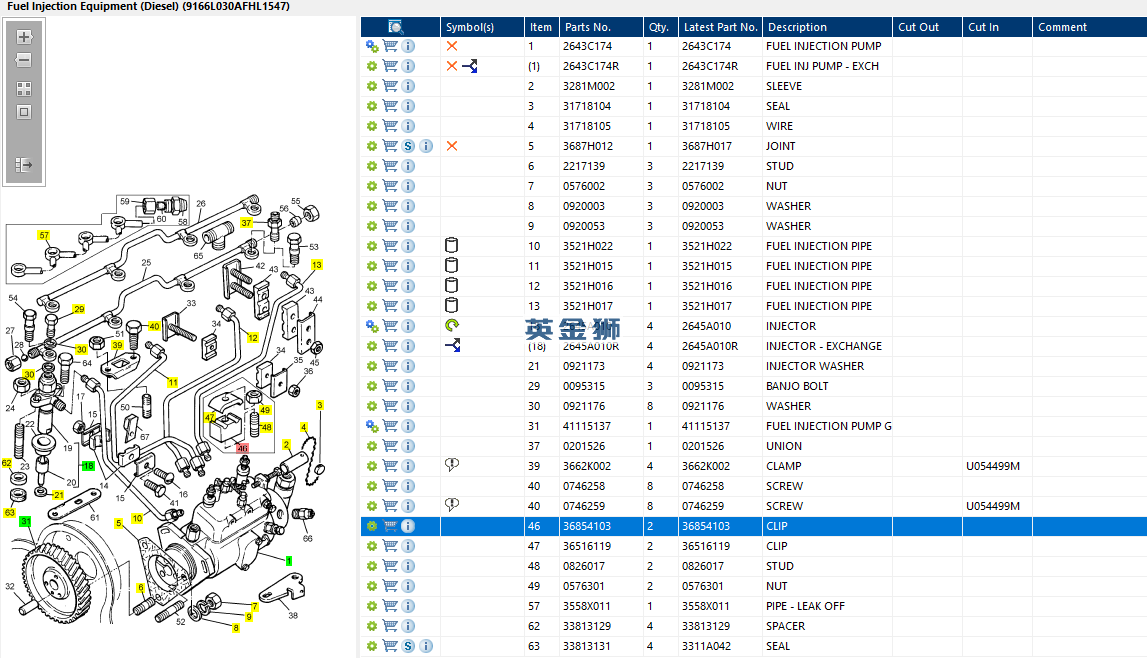1147x658 pixels.
Task: Select green callout 18 in the diagram
Action: point(88,466)
